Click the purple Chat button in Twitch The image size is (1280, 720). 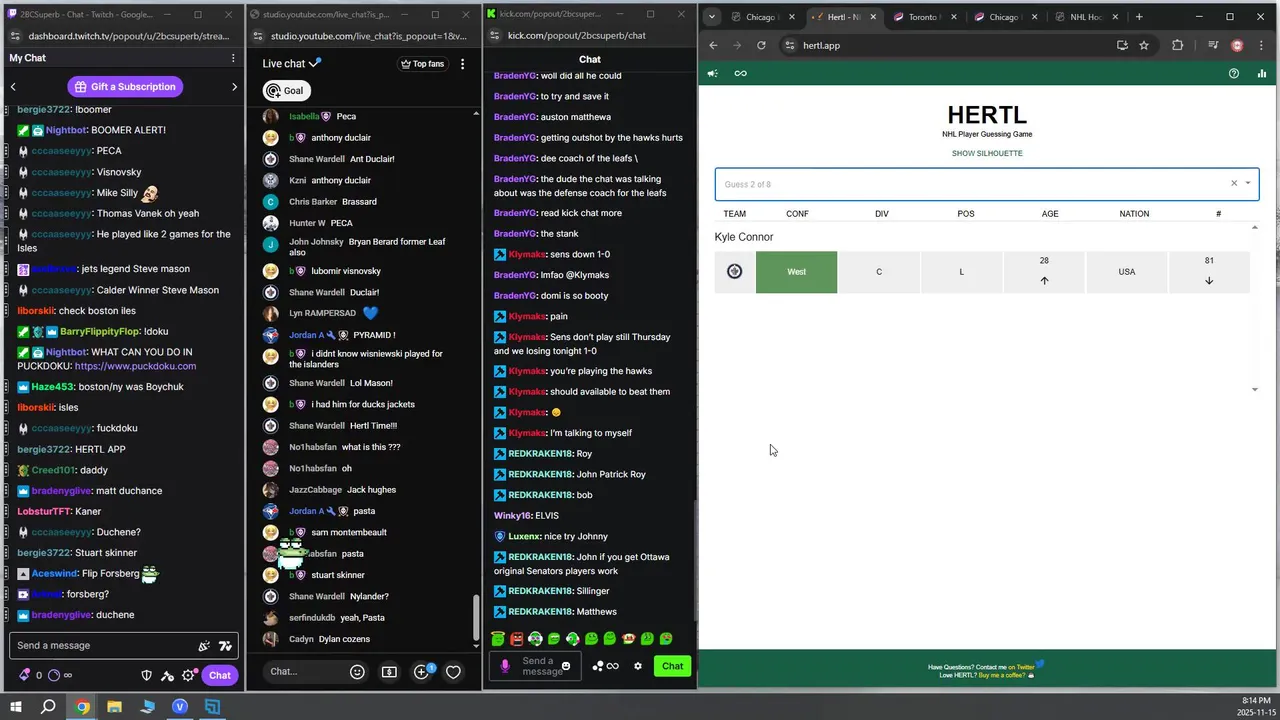point(220,675)
